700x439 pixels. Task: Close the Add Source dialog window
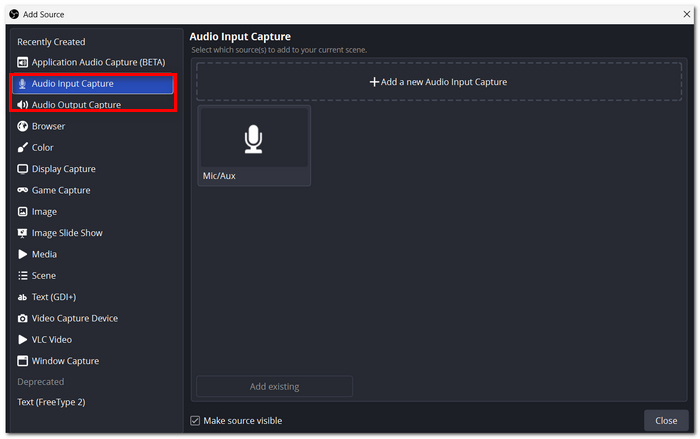[x=687, y=14]
